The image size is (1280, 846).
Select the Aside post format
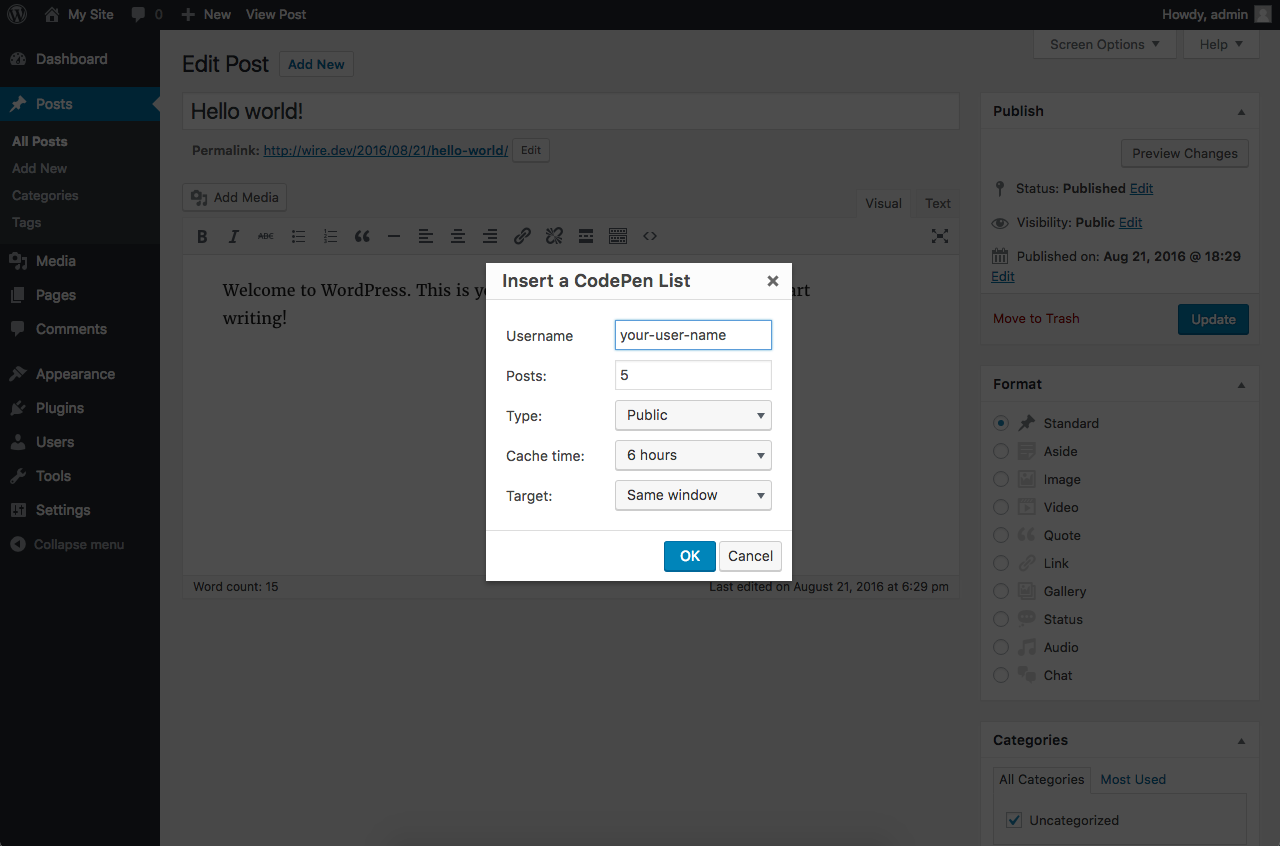click(1001, 451)
